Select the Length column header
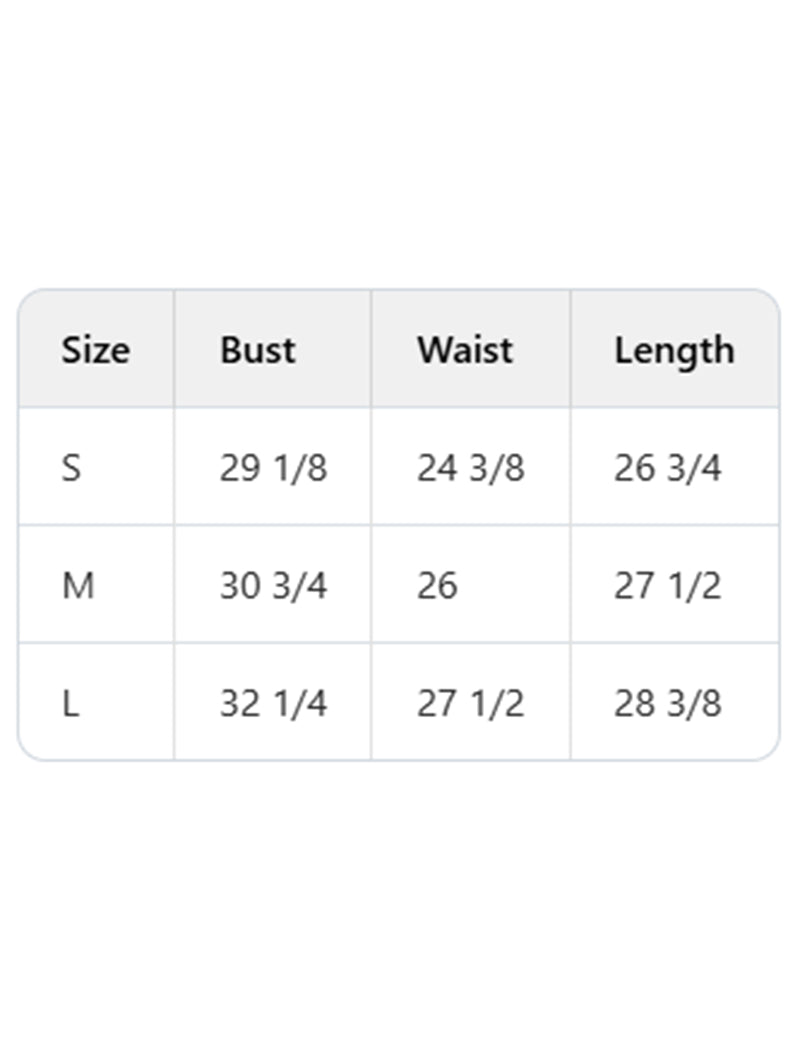This screenshot has width=800, height=1050. (x=674, y=350)
